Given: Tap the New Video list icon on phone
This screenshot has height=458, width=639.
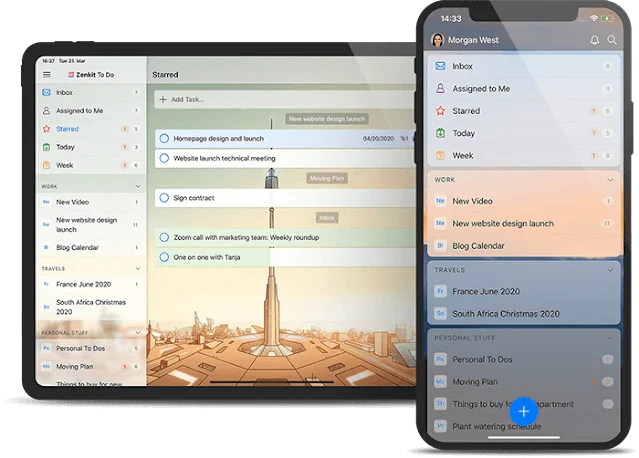Looking at the screenshot, I should pyautogui.click(x=440, y=201).
